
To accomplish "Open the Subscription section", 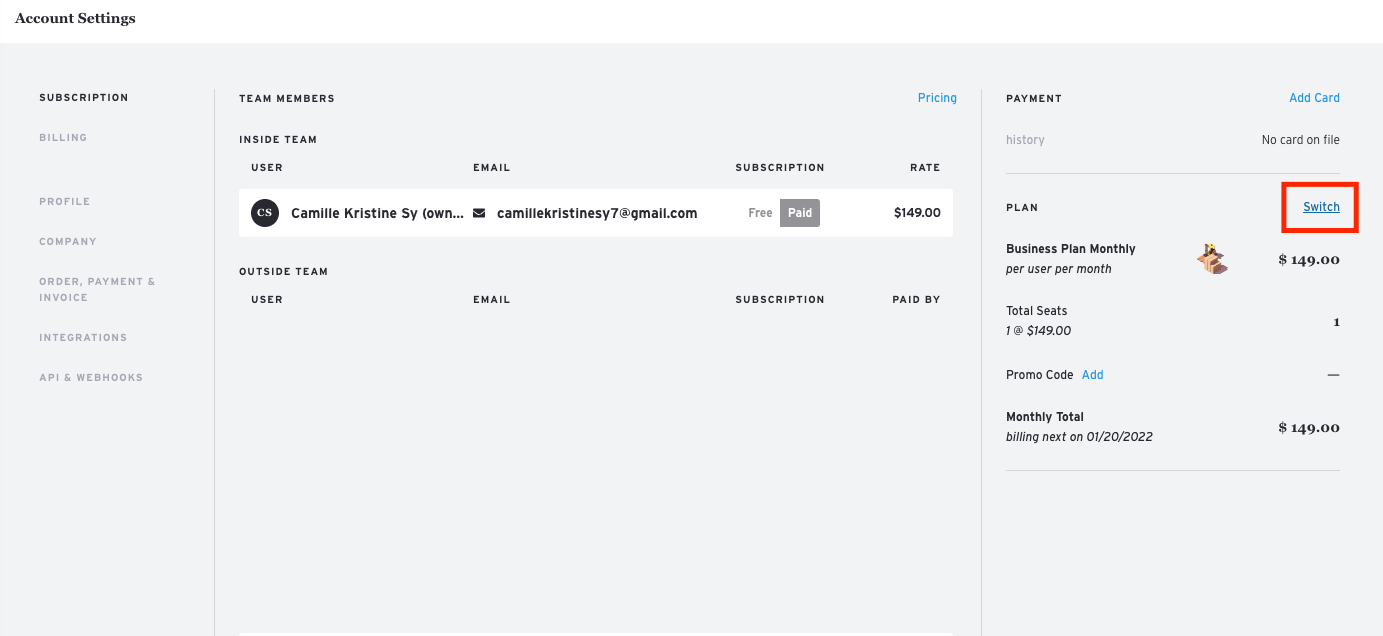I will click(x=84, y=97).
